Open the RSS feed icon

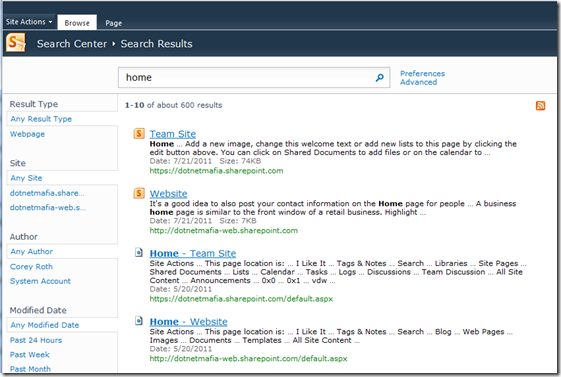540,106
